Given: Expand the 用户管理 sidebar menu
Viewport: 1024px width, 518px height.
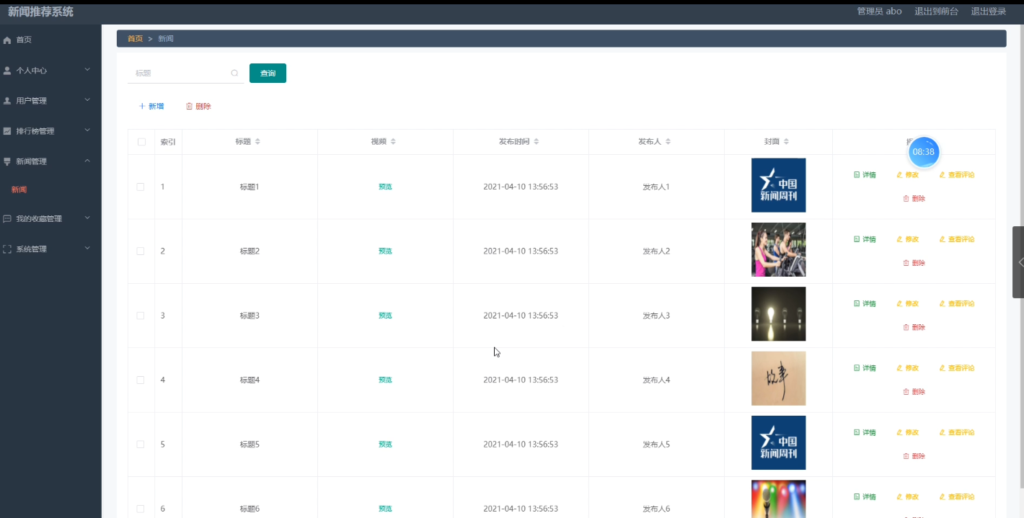Looking at the screenshot, I should pos(50,101).
